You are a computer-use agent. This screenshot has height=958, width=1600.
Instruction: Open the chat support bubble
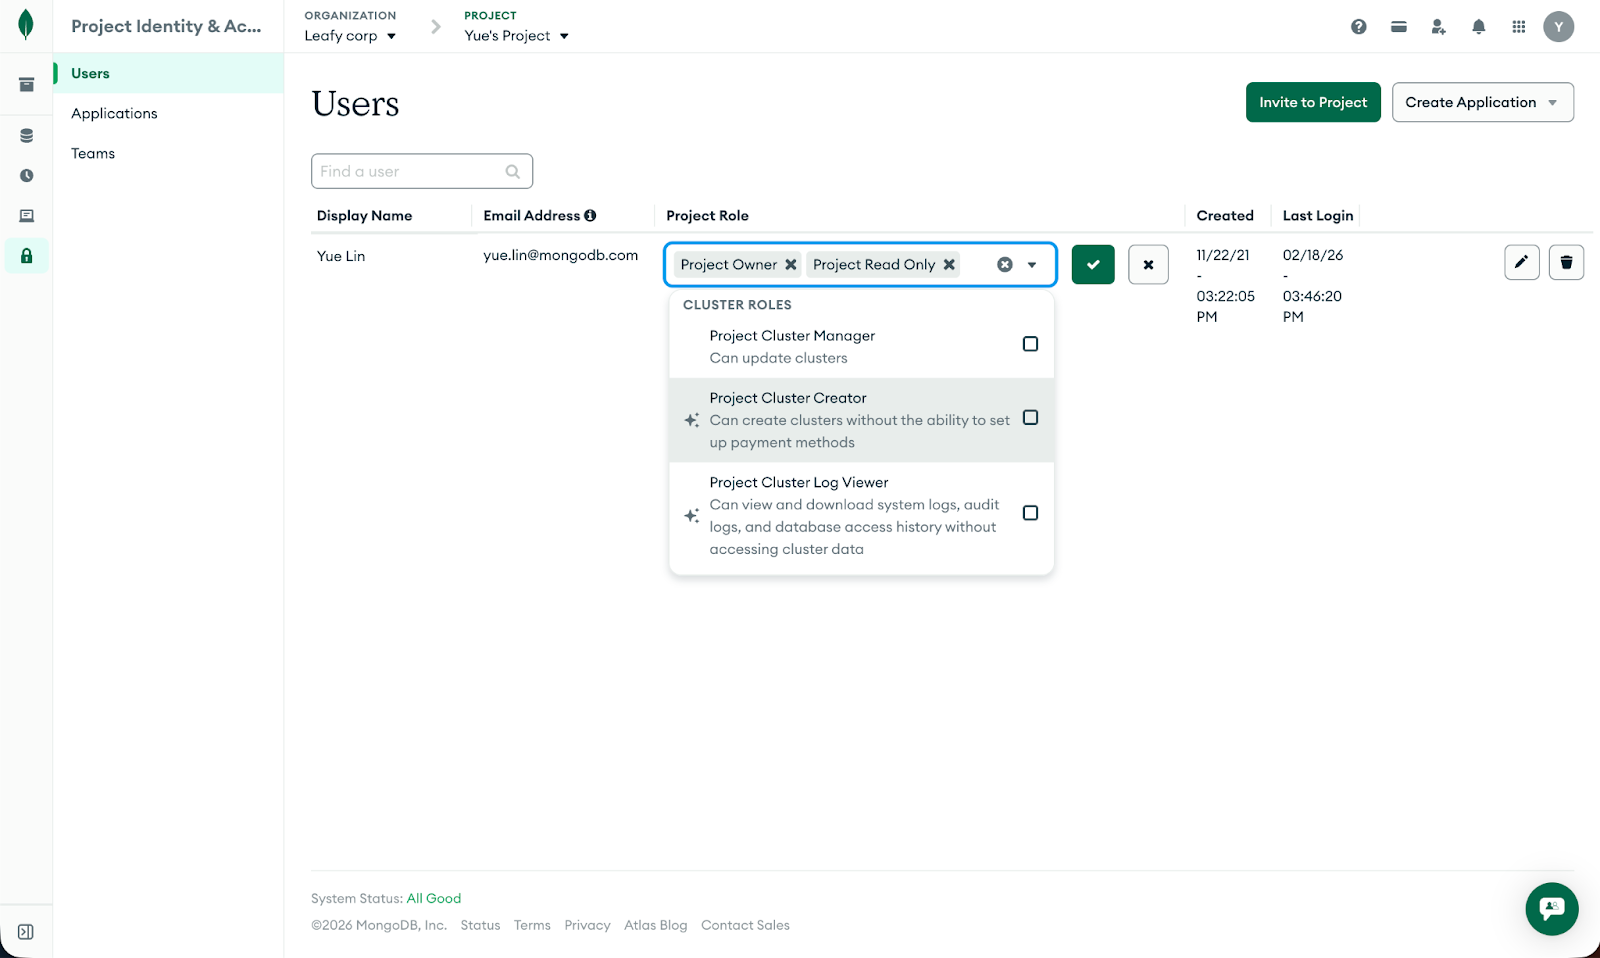[1552, 909]
